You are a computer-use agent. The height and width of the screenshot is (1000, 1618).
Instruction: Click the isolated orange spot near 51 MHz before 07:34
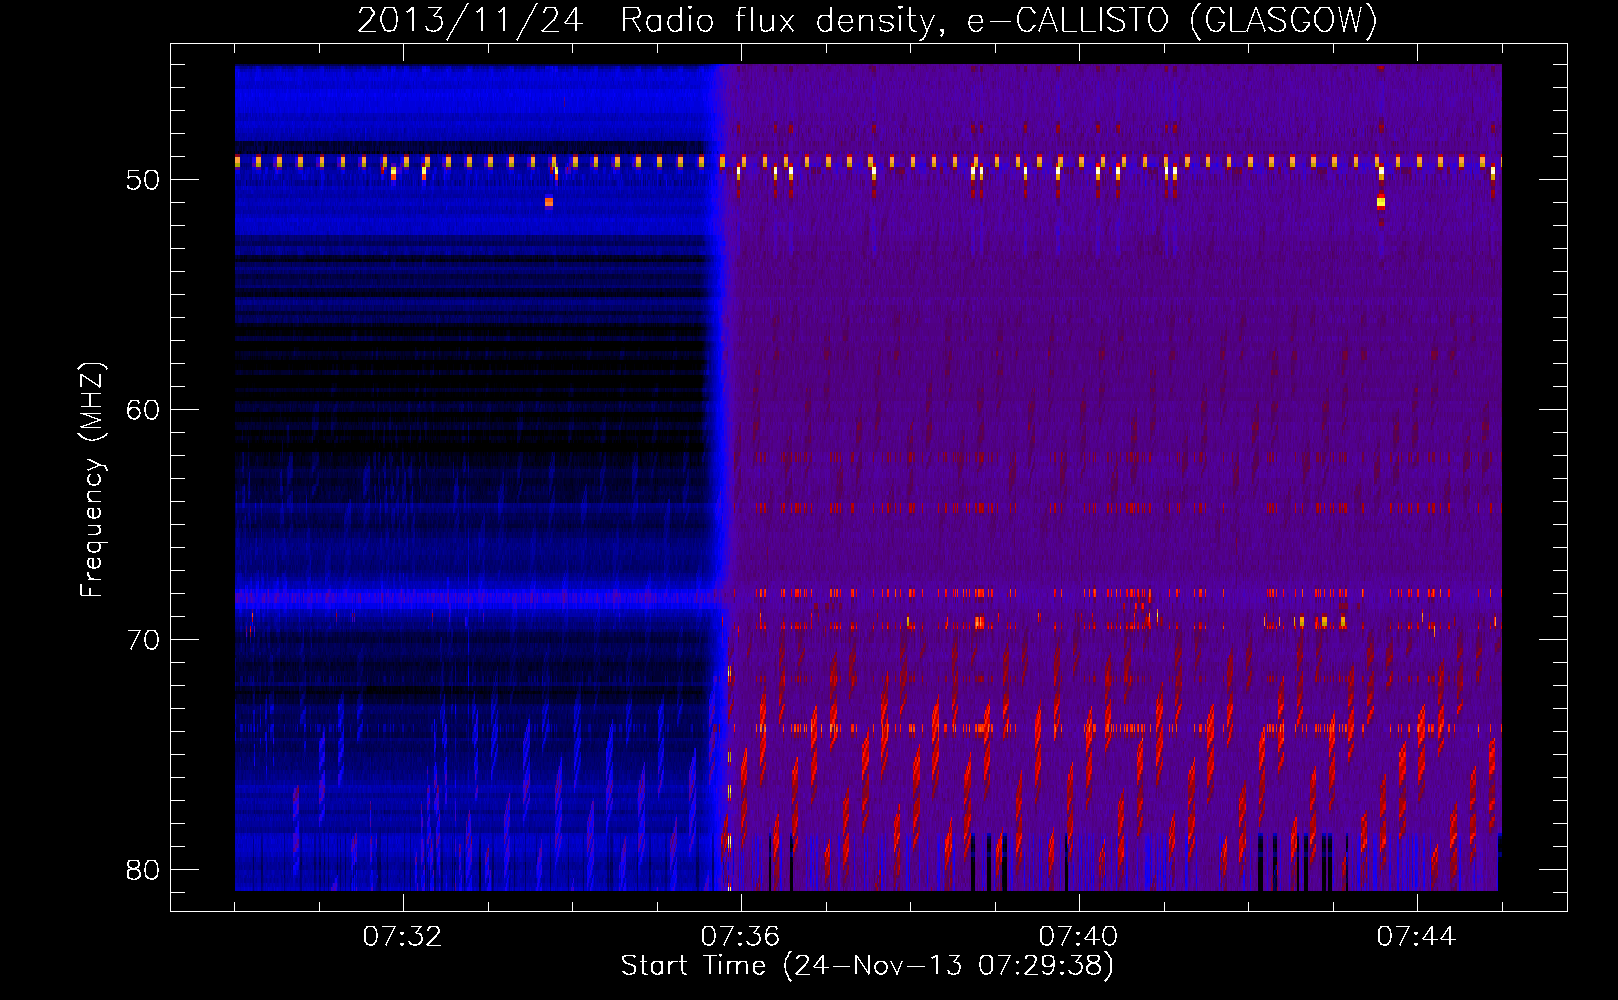pos(549,202)
